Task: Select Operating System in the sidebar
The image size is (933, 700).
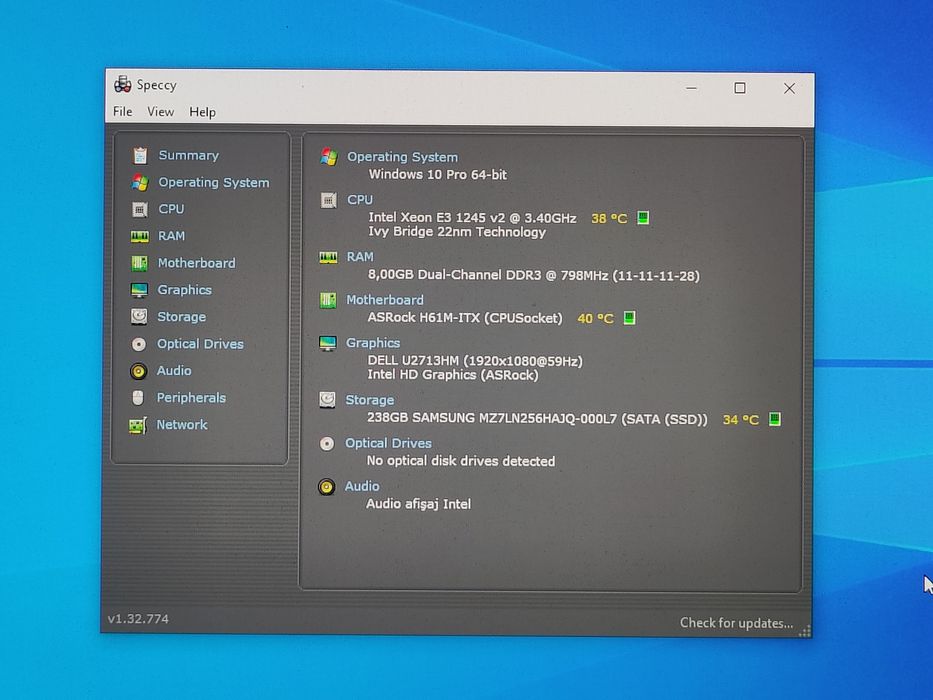Action: point(214,182)
